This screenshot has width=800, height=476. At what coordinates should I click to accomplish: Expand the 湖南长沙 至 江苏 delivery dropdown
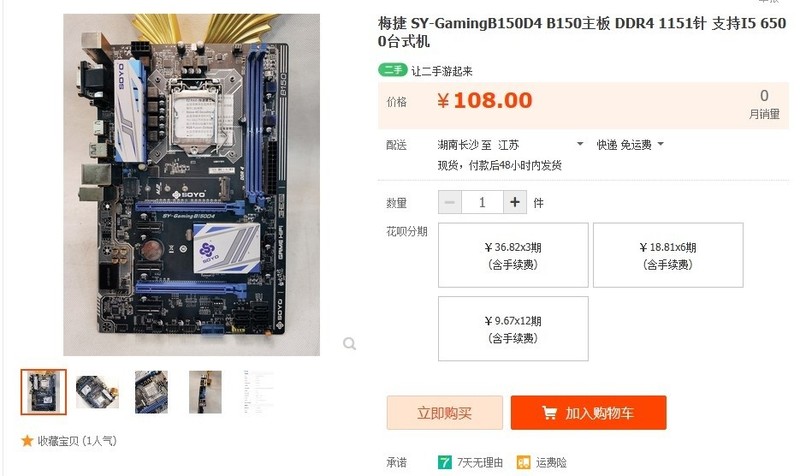pos(580,144)
